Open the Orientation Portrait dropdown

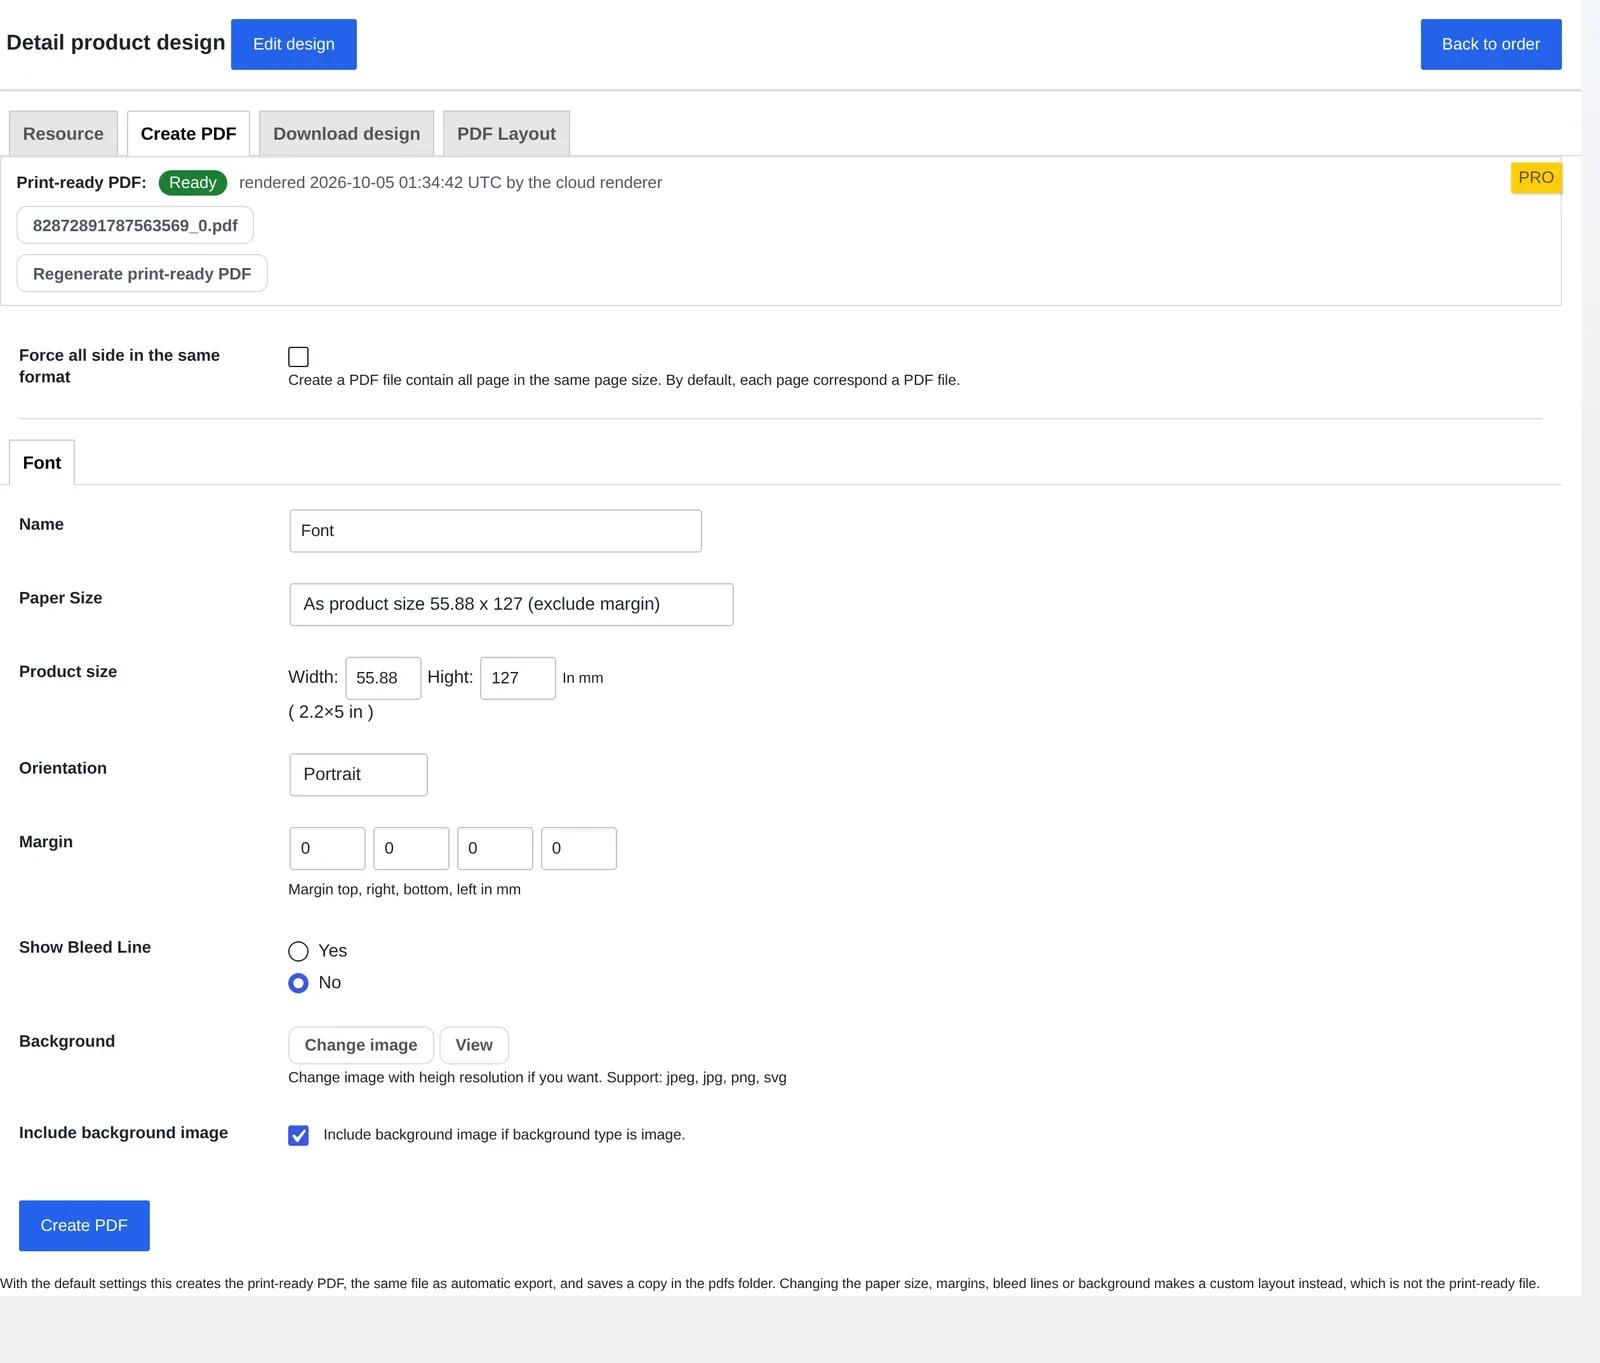[x=358, y=775]
